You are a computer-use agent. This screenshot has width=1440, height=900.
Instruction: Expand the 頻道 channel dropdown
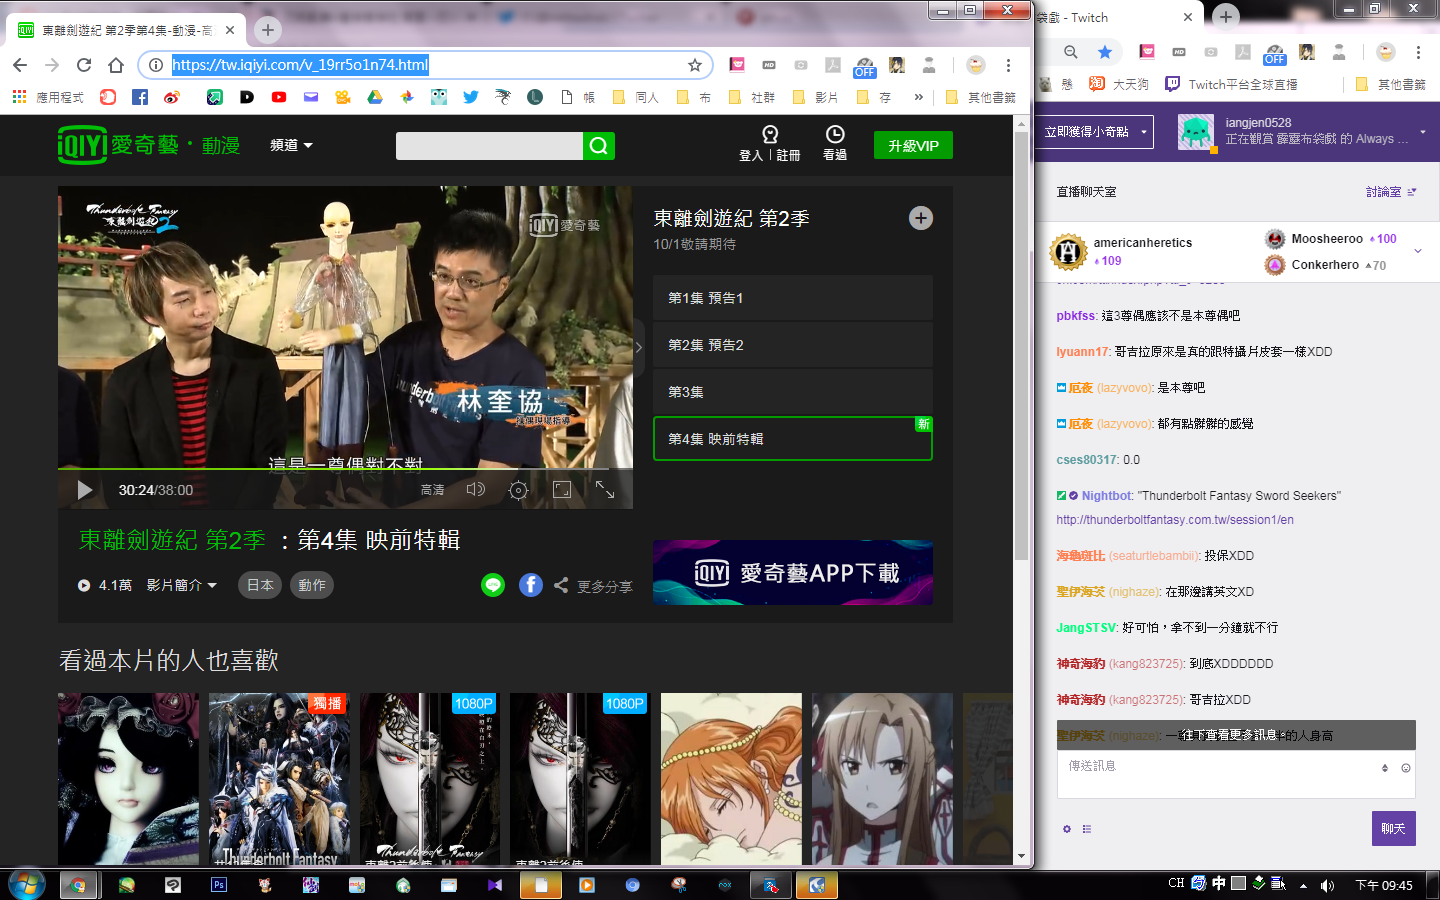coord(291,145)
